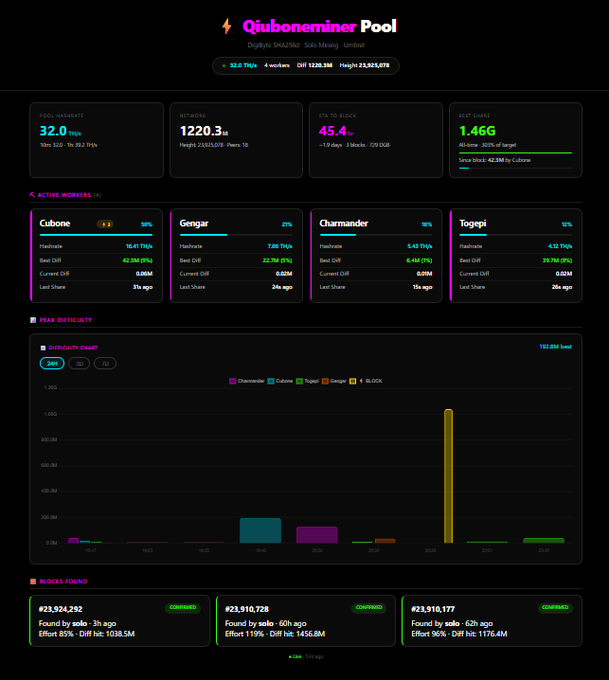Screen dimensions: 609x680
Task: Click the tall yellow BLOCK bar in chart
Action: click(x=449, y=476)
